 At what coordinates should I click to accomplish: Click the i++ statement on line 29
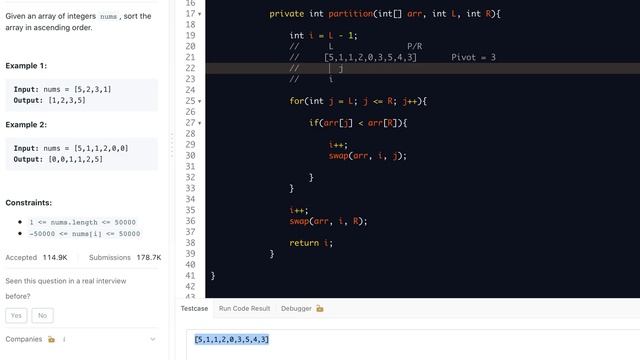[338, 145]
